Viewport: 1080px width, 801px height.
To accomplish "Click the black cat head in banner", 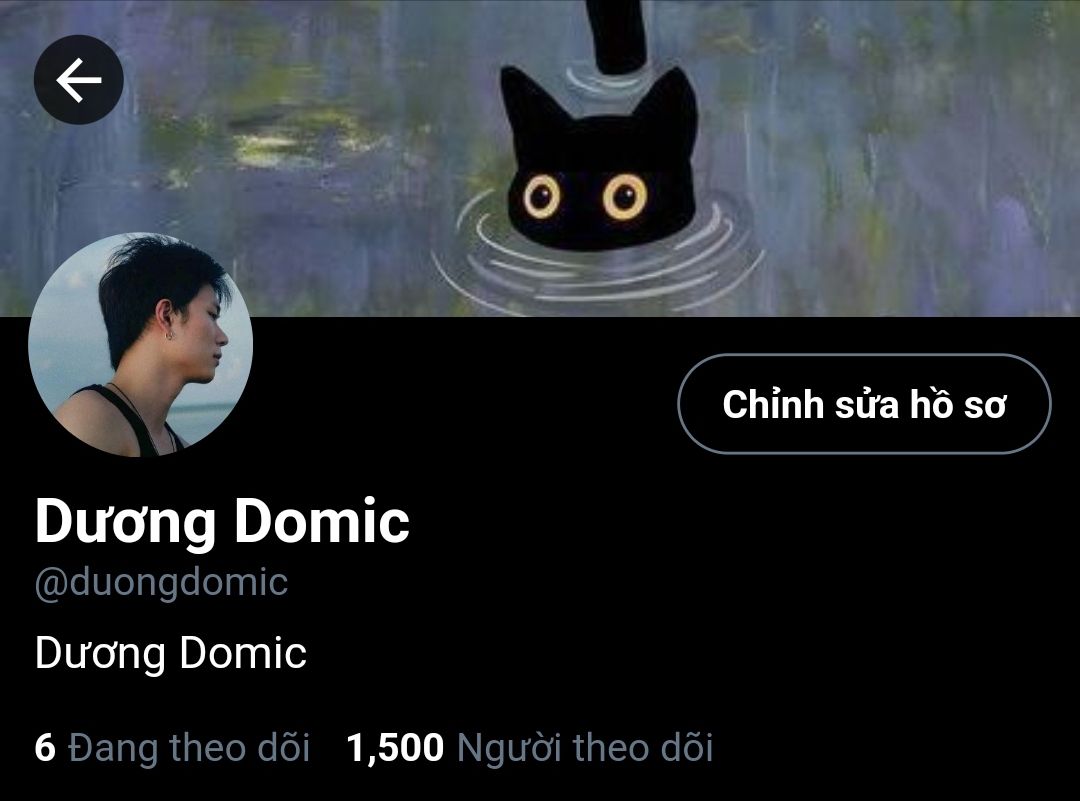I will (599, 158).
